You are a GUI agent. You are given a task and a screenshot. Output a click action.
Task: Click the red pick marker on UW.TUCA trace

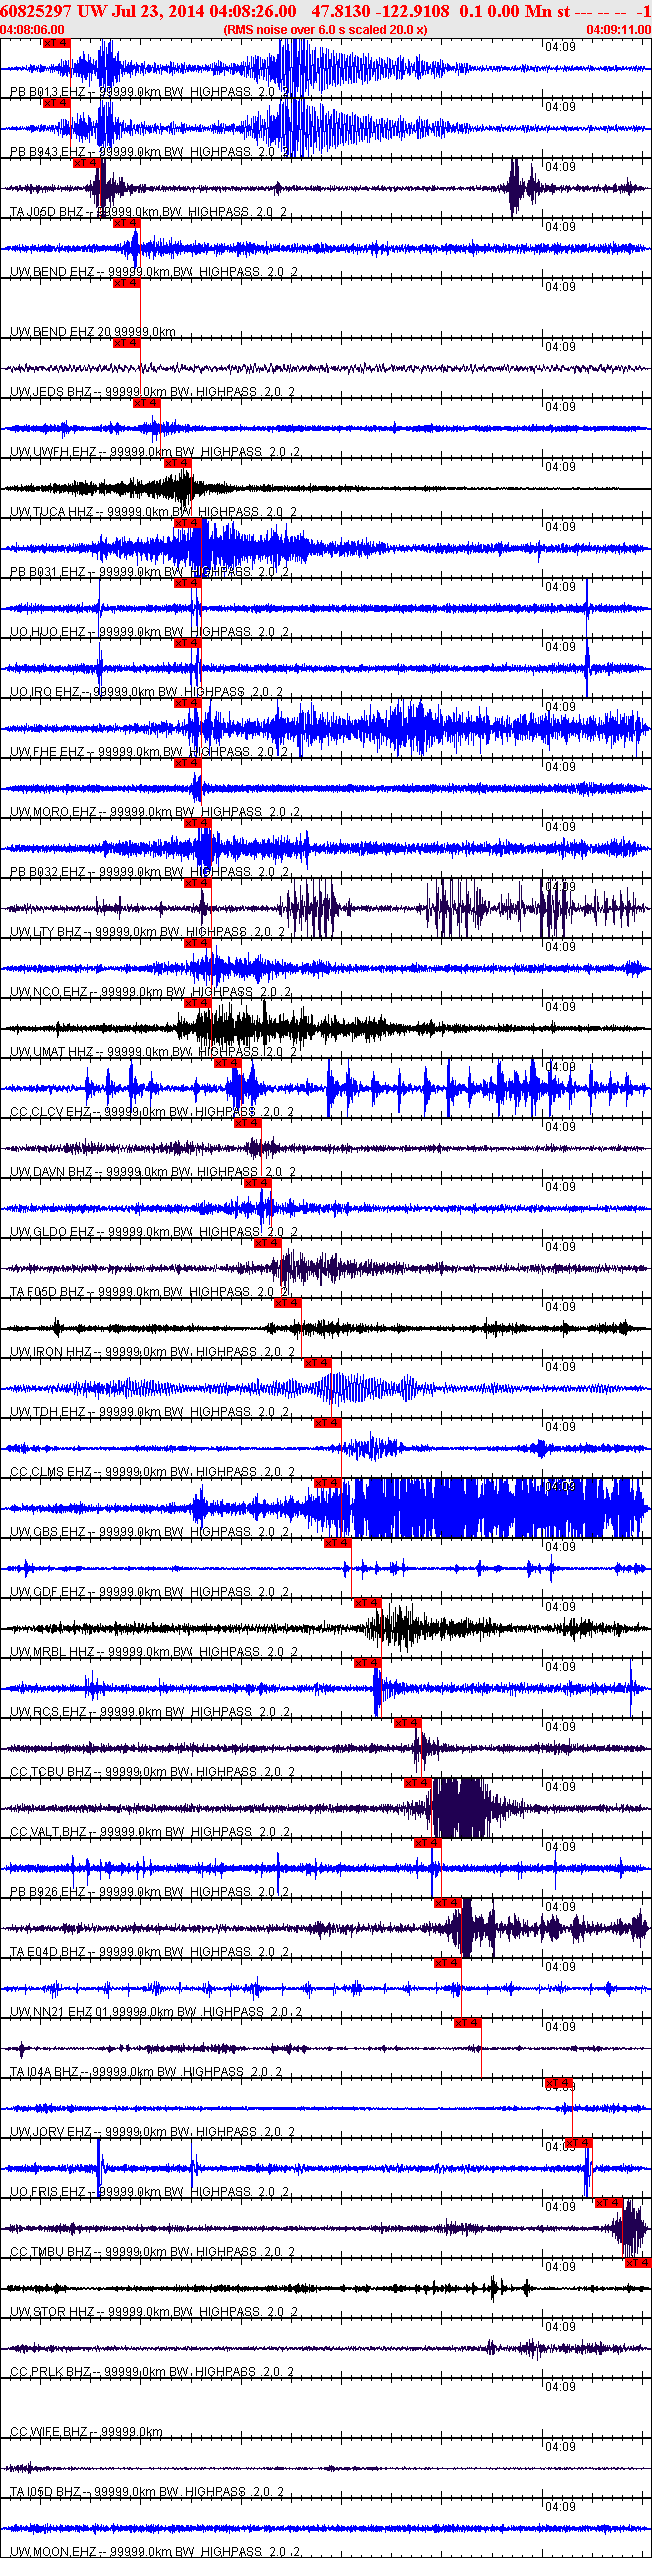(x=177, y=463)
